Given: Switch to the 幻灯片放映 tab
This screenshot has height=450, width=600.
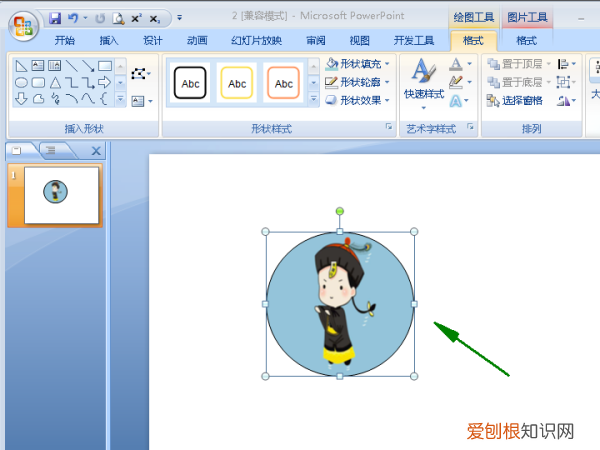Looking at the screenshot, I should tap(256, 40).
